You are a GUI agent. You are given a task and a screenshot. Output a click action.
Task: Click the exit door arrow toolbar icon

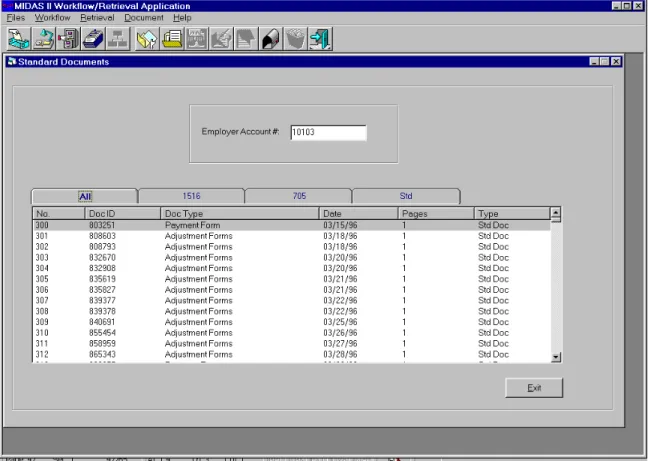point(321,39)
